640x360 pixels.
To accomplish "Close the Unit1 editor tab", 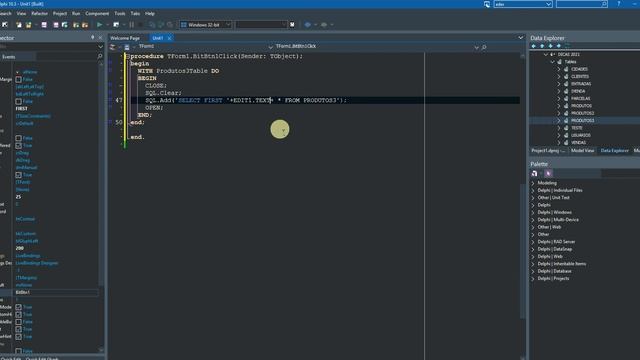I will [x=169, y=38].
